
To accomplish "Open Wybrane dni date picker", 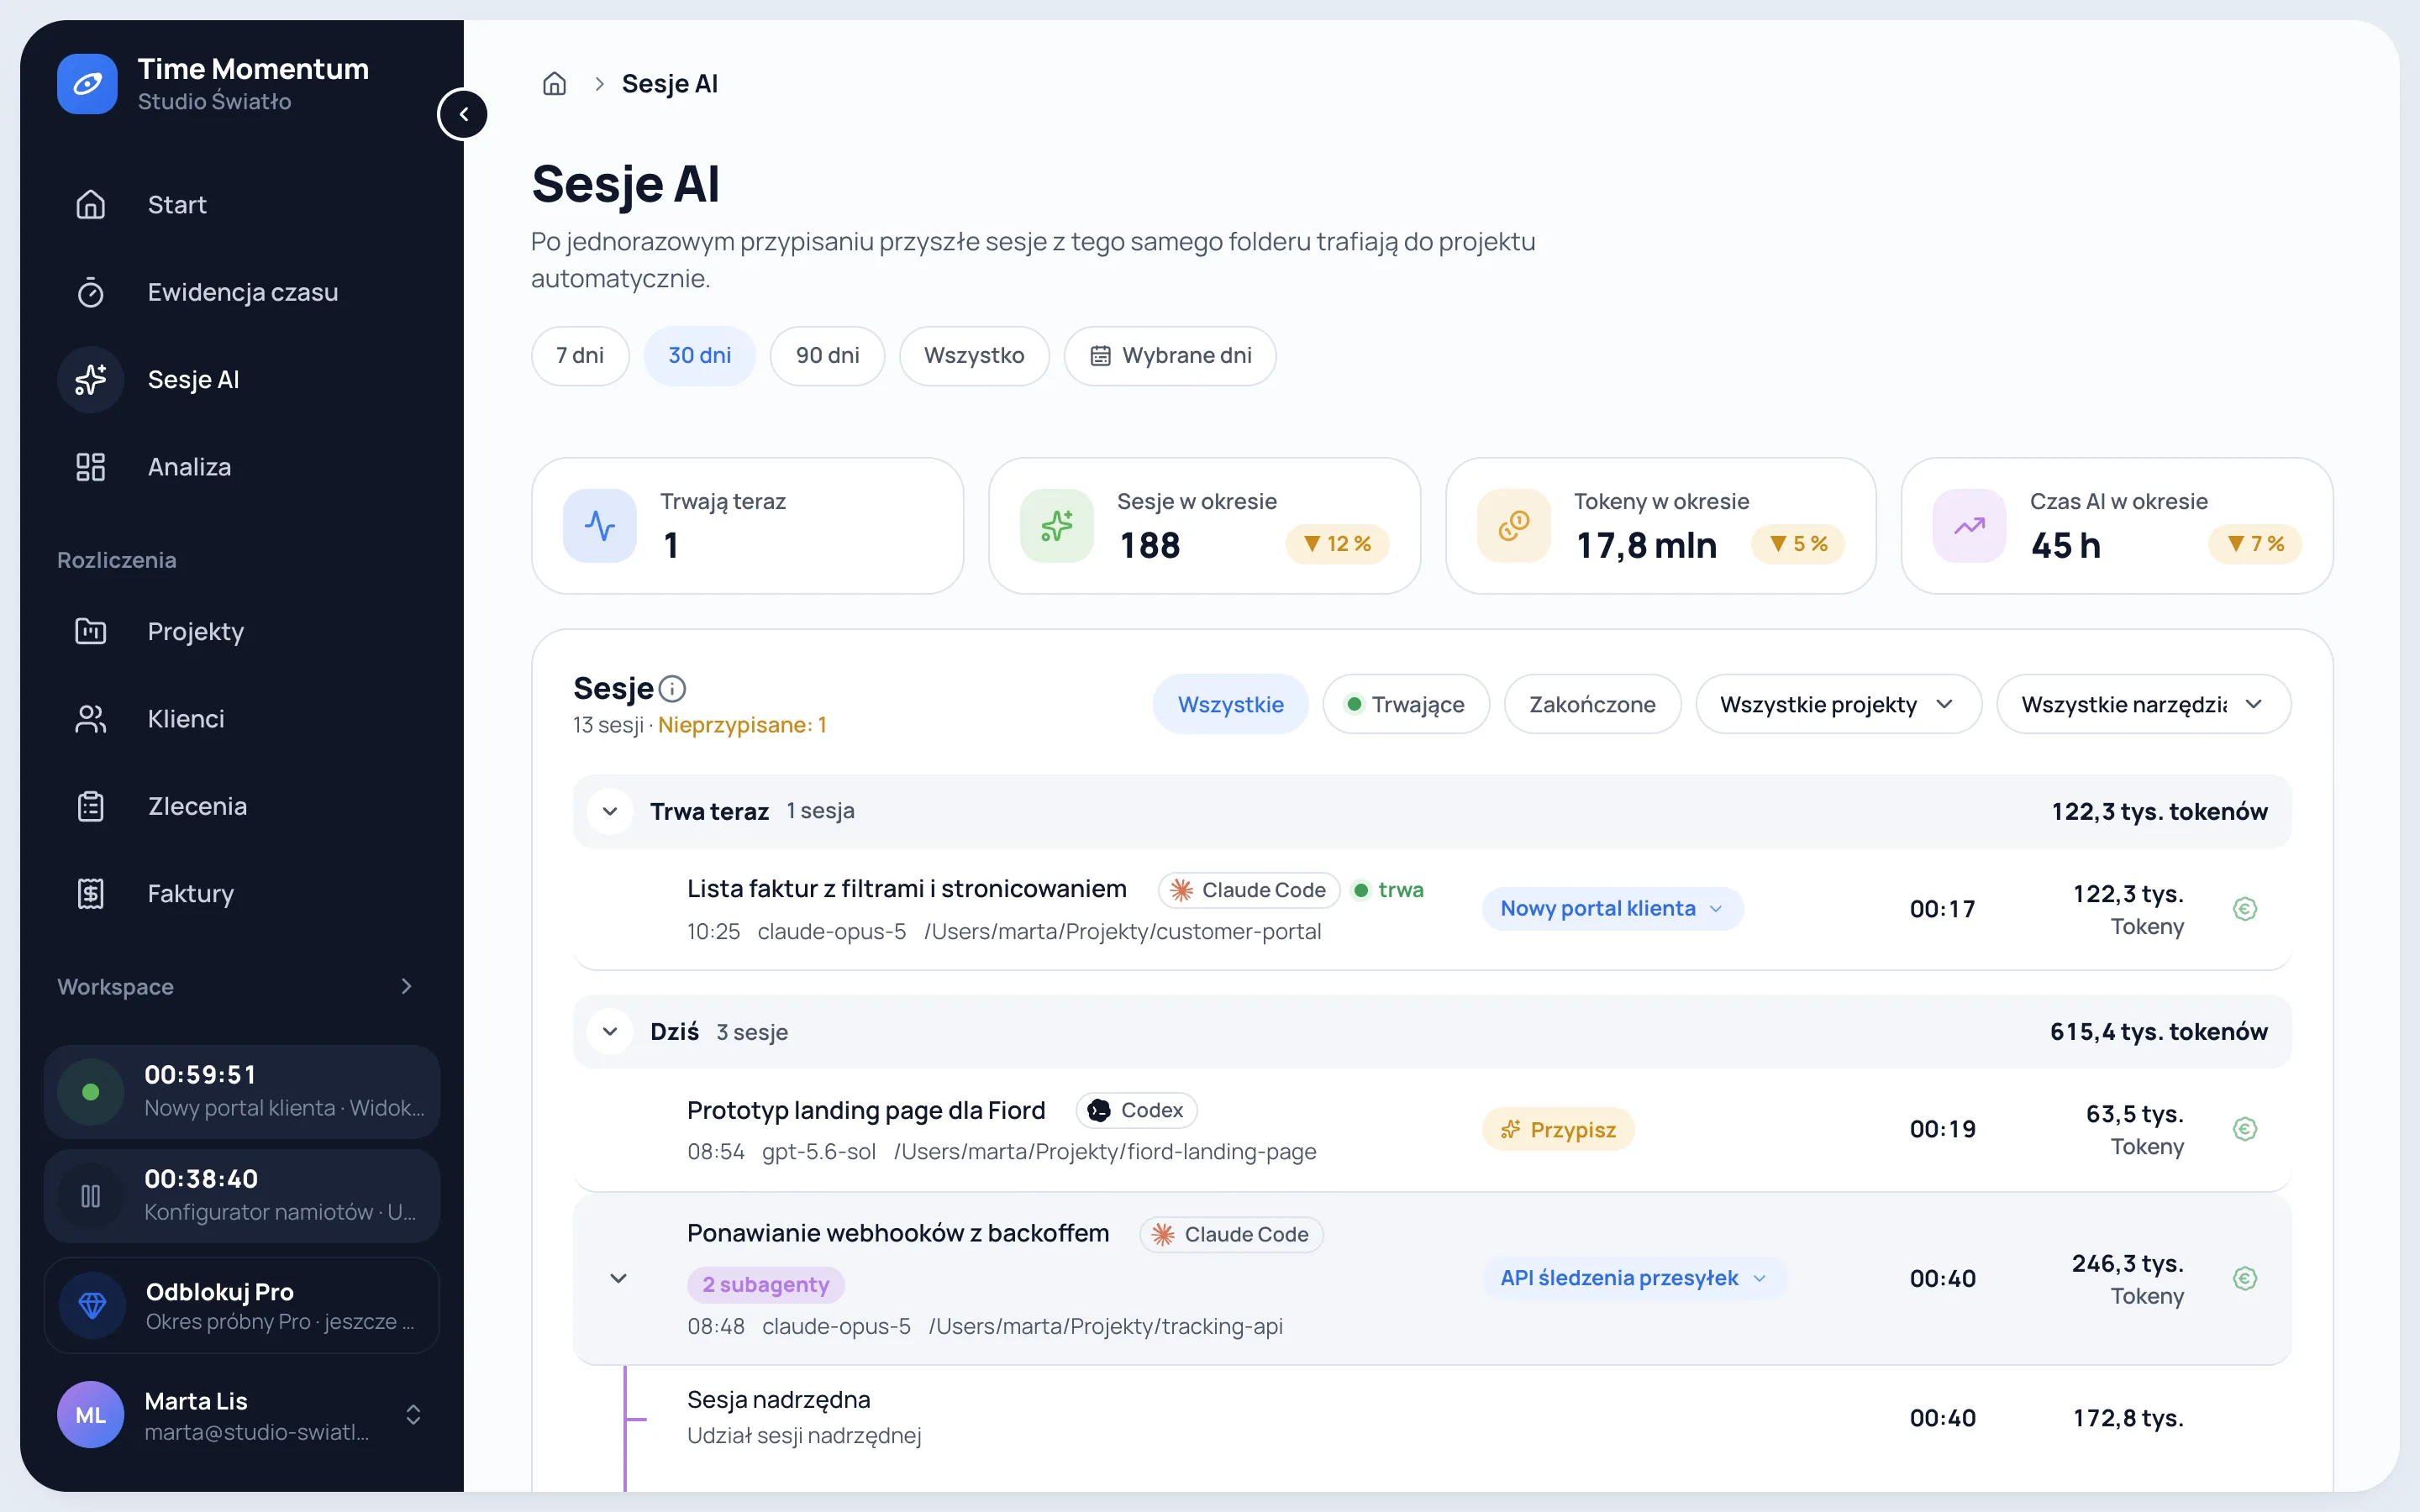I will coord(1171,356).
